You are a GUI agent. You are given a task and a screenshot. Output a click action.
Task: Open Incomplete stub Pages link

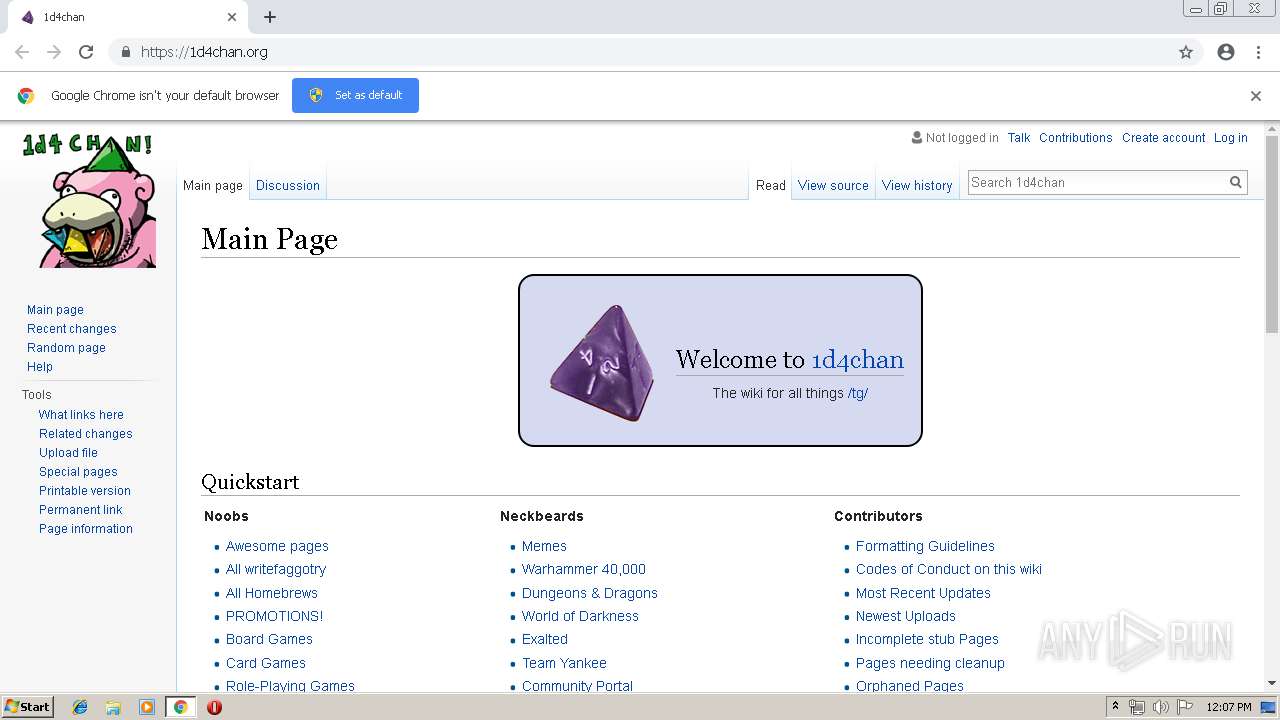click(x=927, y=639)
